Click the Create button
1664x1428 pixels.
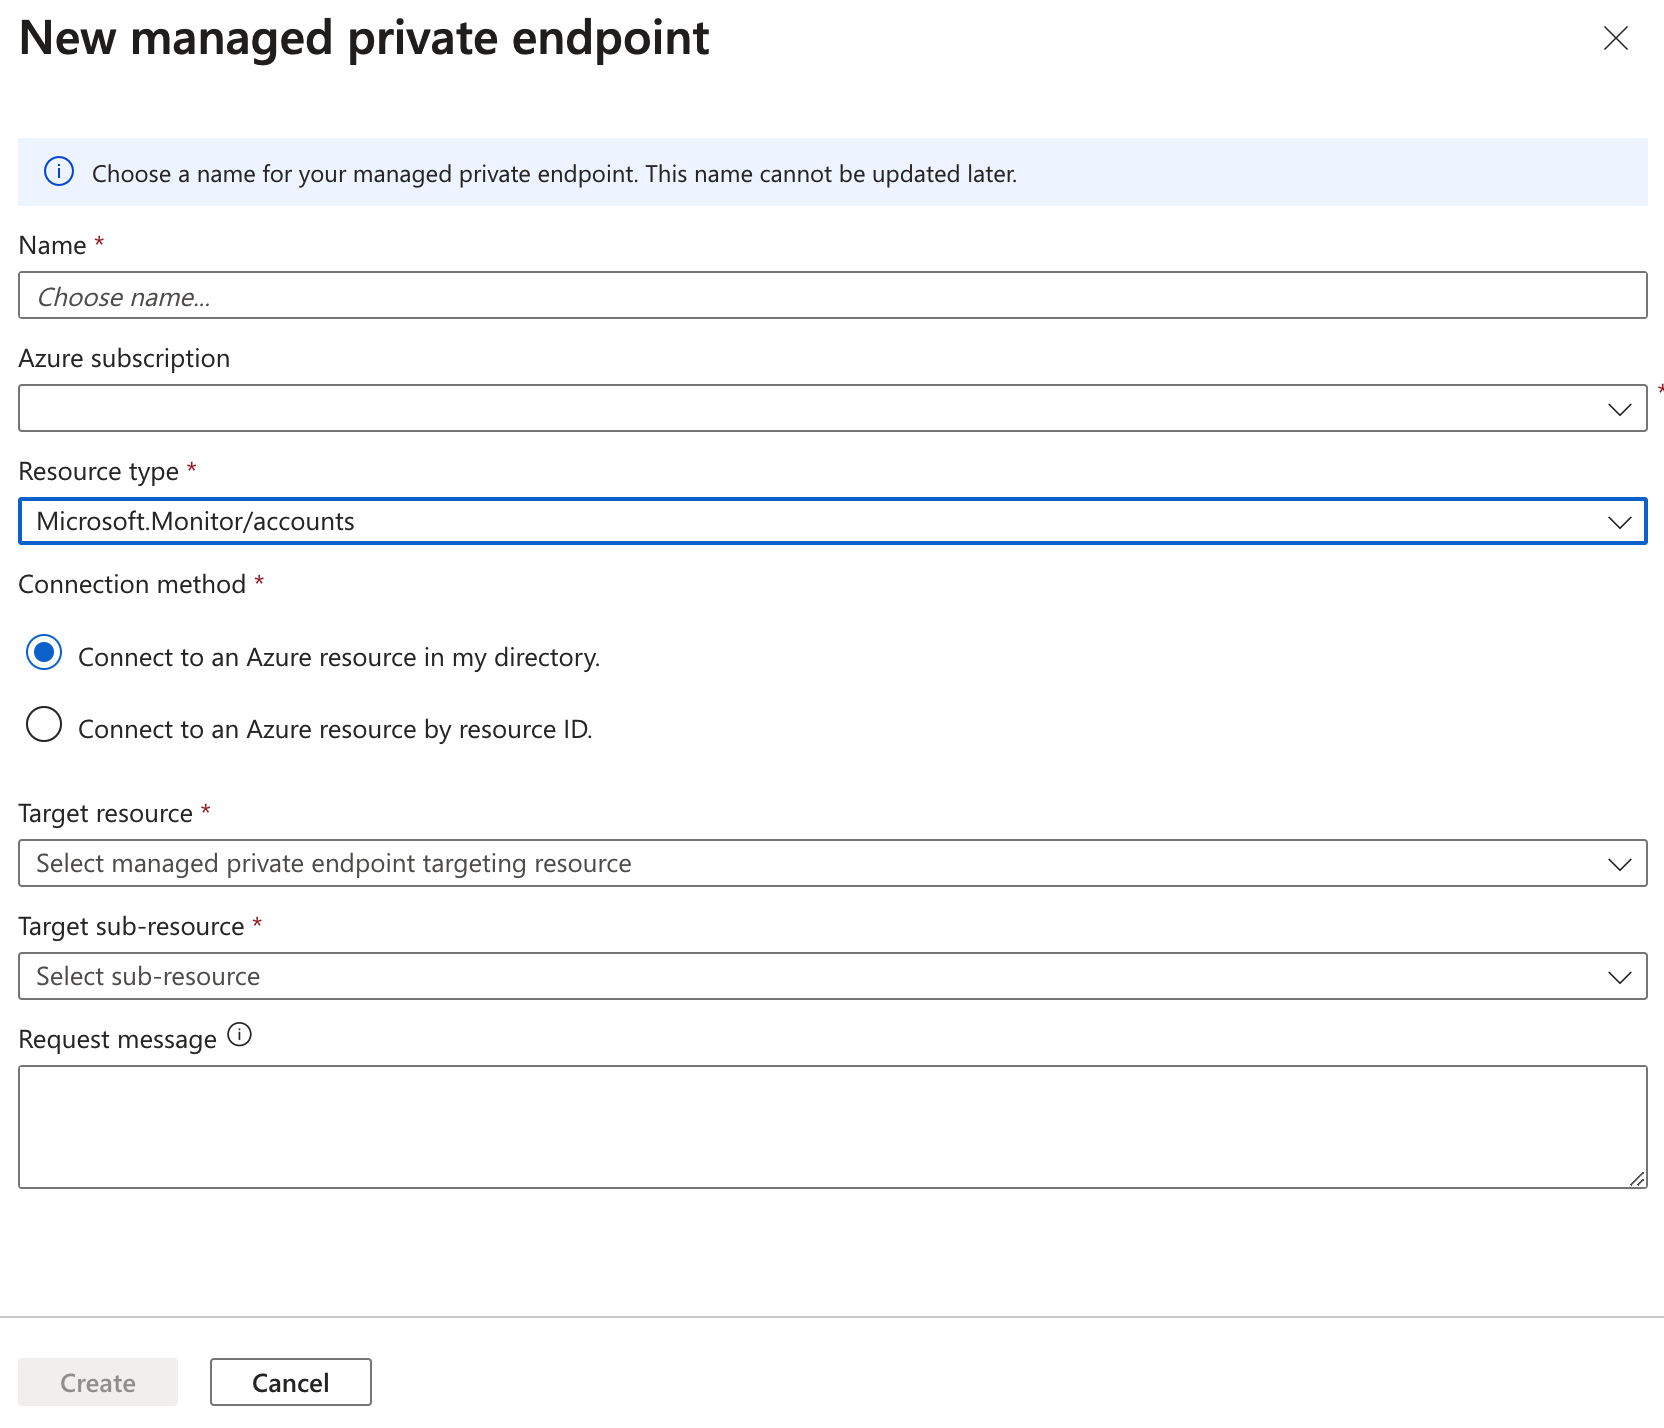pos(98,1382)
